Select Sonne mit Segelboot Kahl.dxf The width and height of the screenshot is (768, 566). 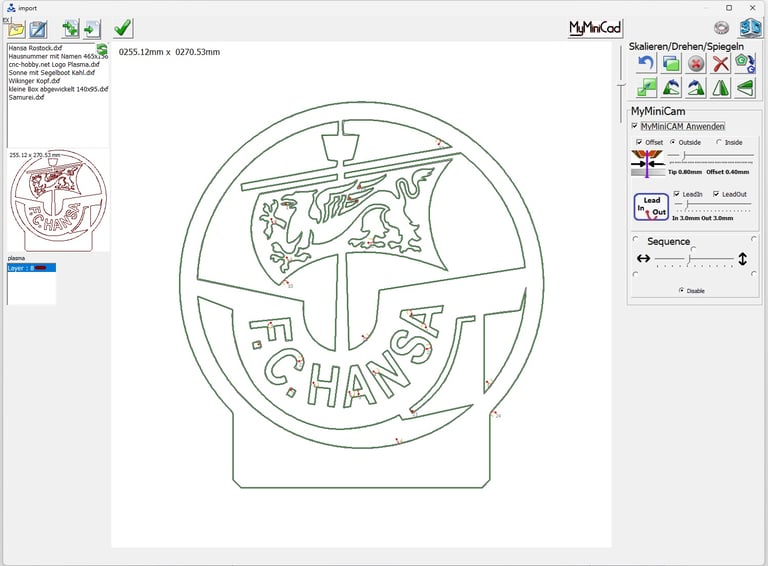pyautogui.click(x=51, y=72)
